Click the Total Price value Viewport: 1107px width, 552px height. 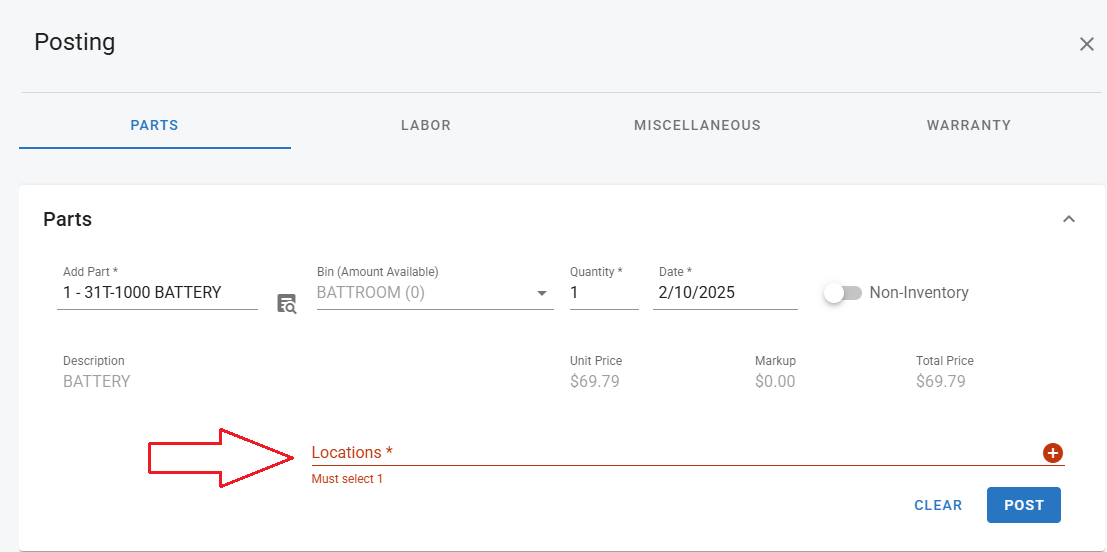click(941, 381)
